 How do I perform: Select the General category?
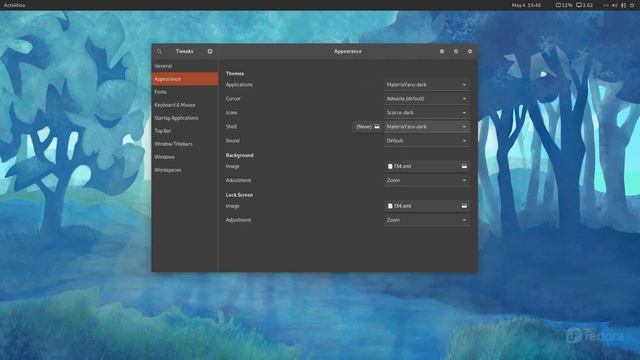pos(185,66)
